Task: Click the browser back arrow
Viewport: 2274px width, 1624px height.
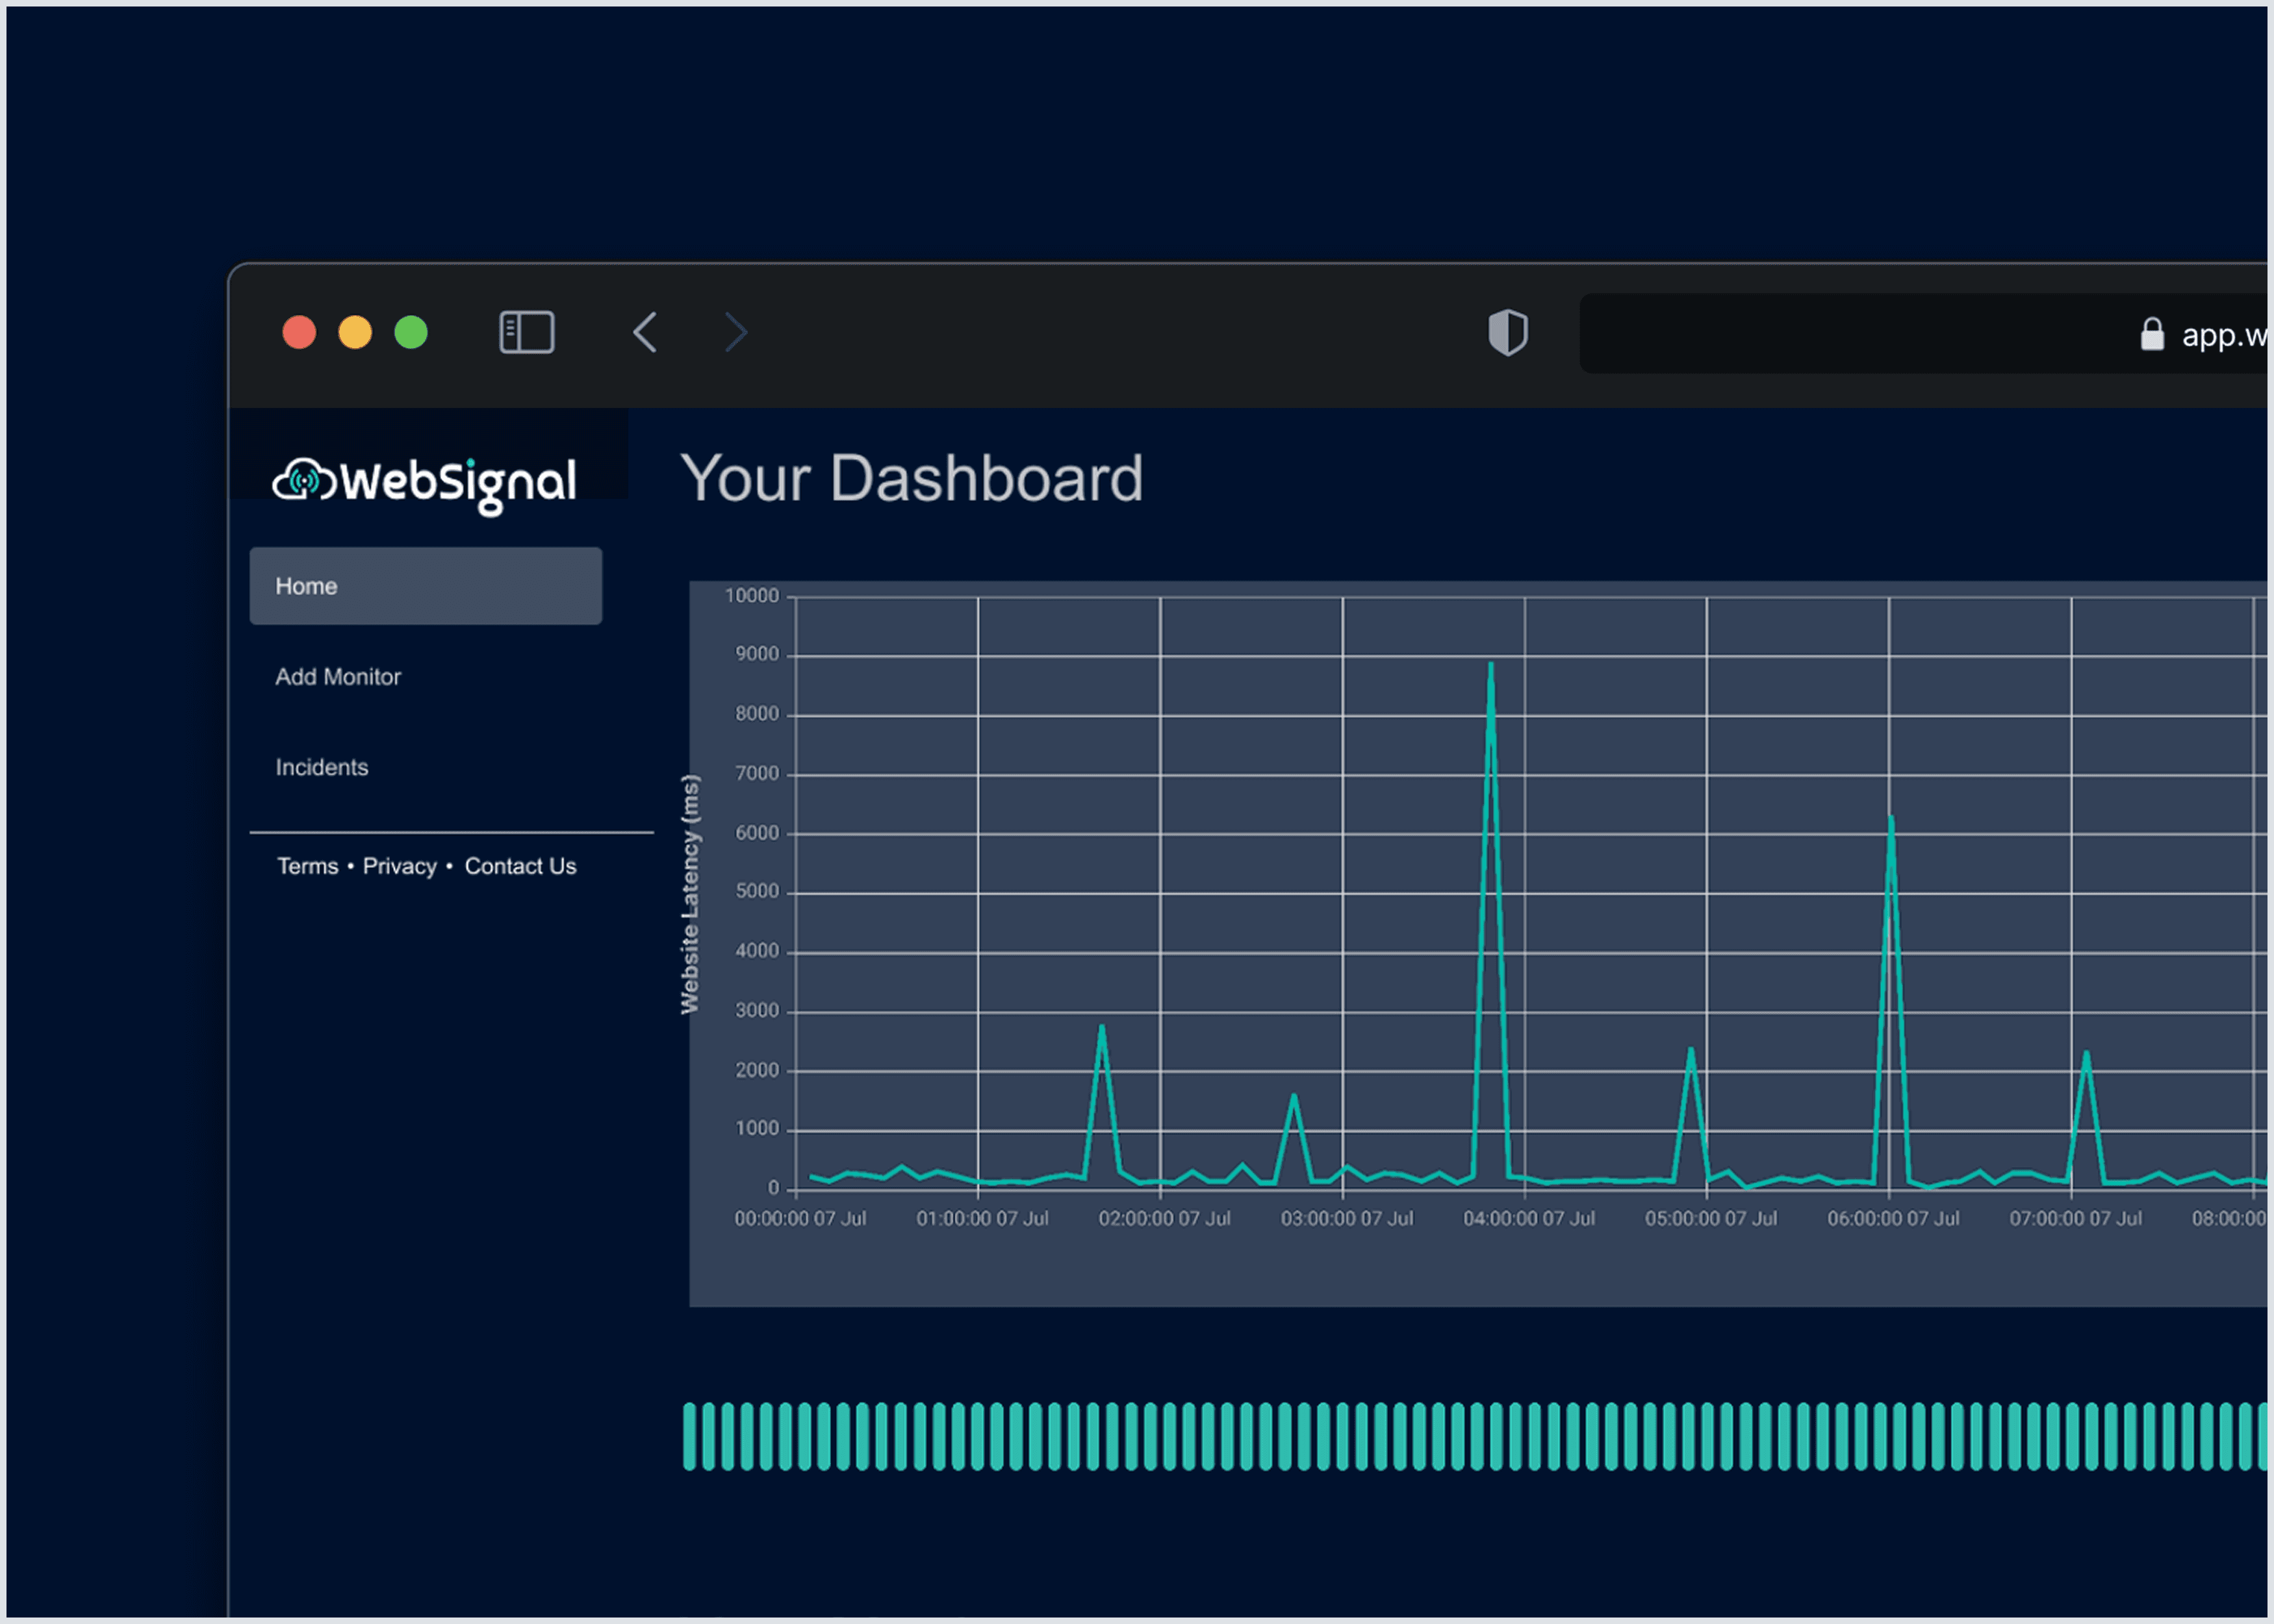Action: coord(645,332)
